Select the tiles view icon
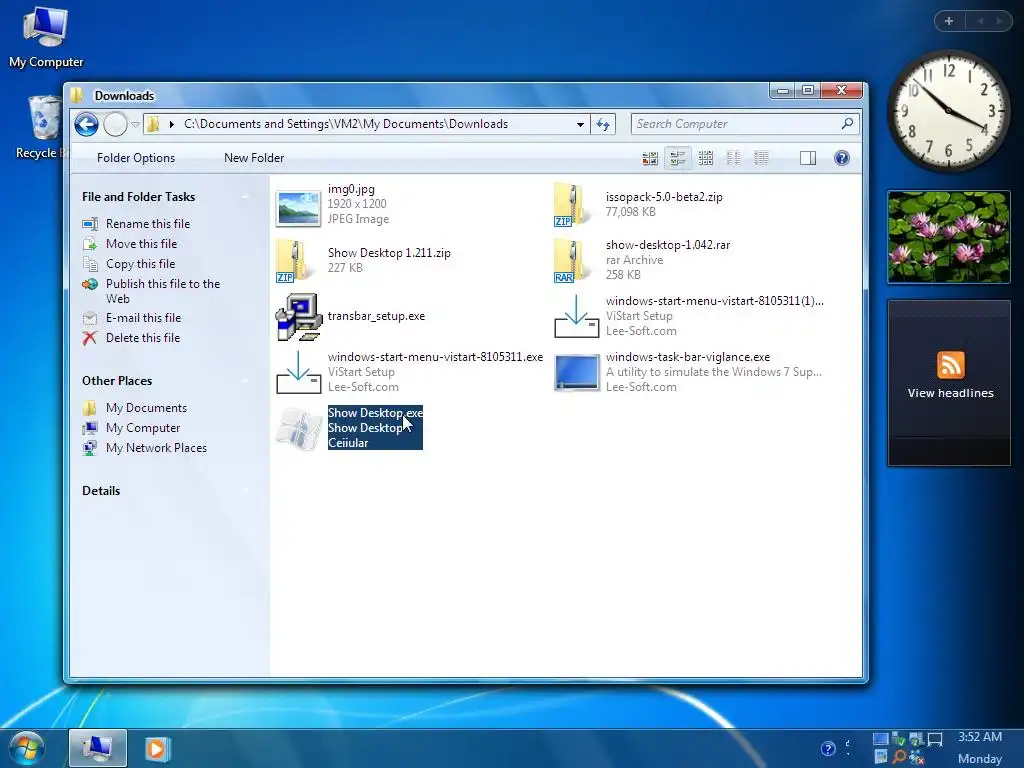The height and width of the screenshot is (768, 1024). [x=678, y=158]
